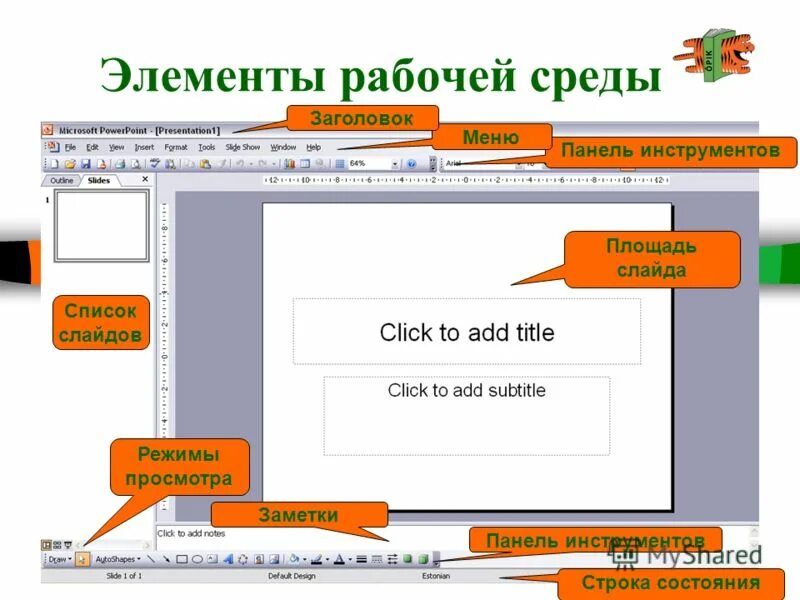This screenshot has width=800, height=600.
Task: Switch to the Outline tab
Action: tap(62, 180)
